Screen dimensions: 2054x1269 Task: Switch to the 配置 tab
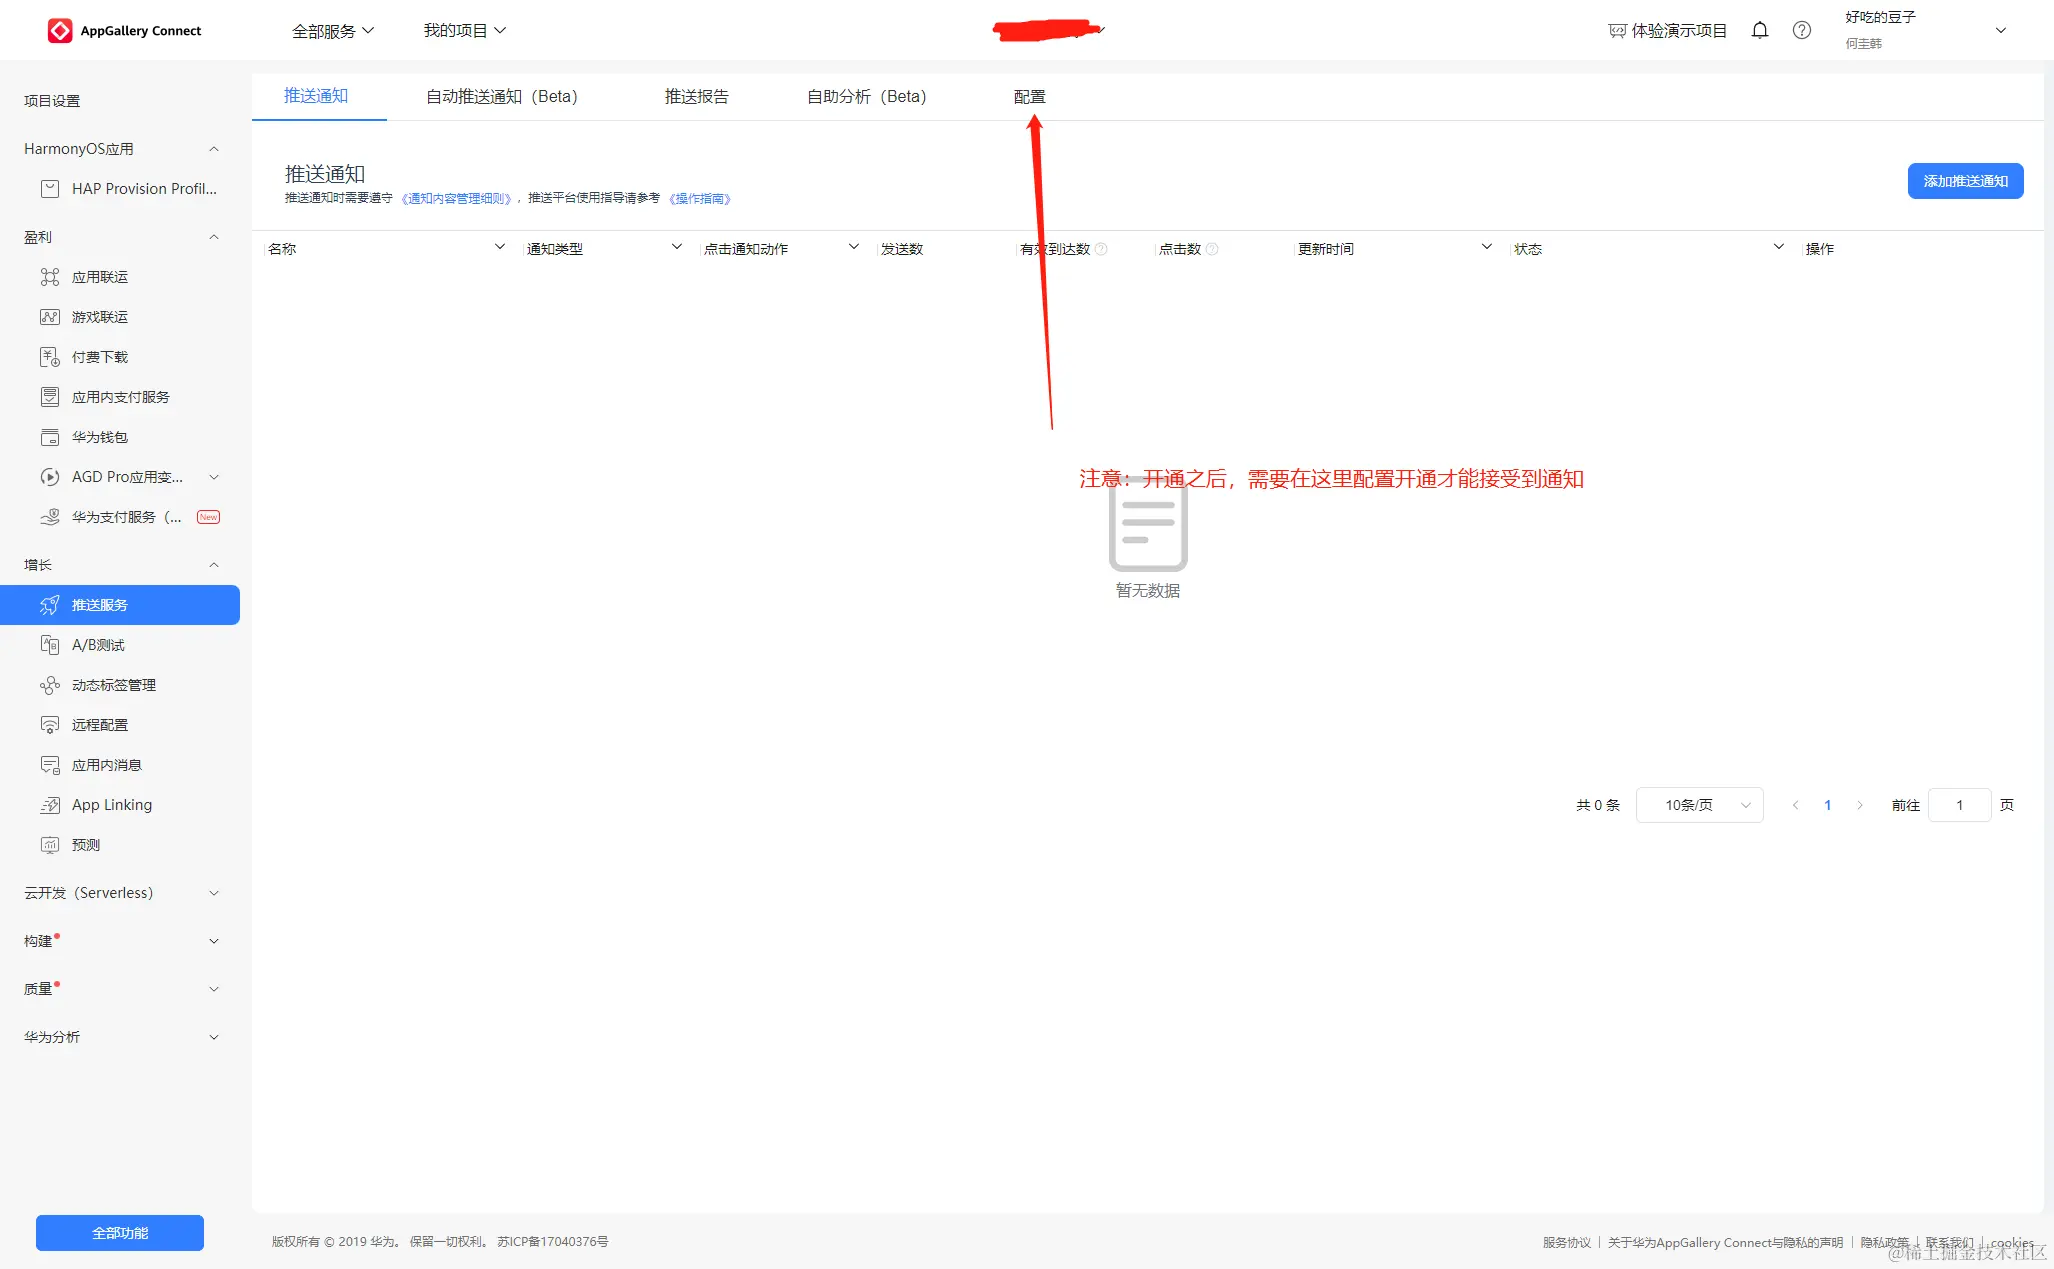click(x=1029, y=97)
